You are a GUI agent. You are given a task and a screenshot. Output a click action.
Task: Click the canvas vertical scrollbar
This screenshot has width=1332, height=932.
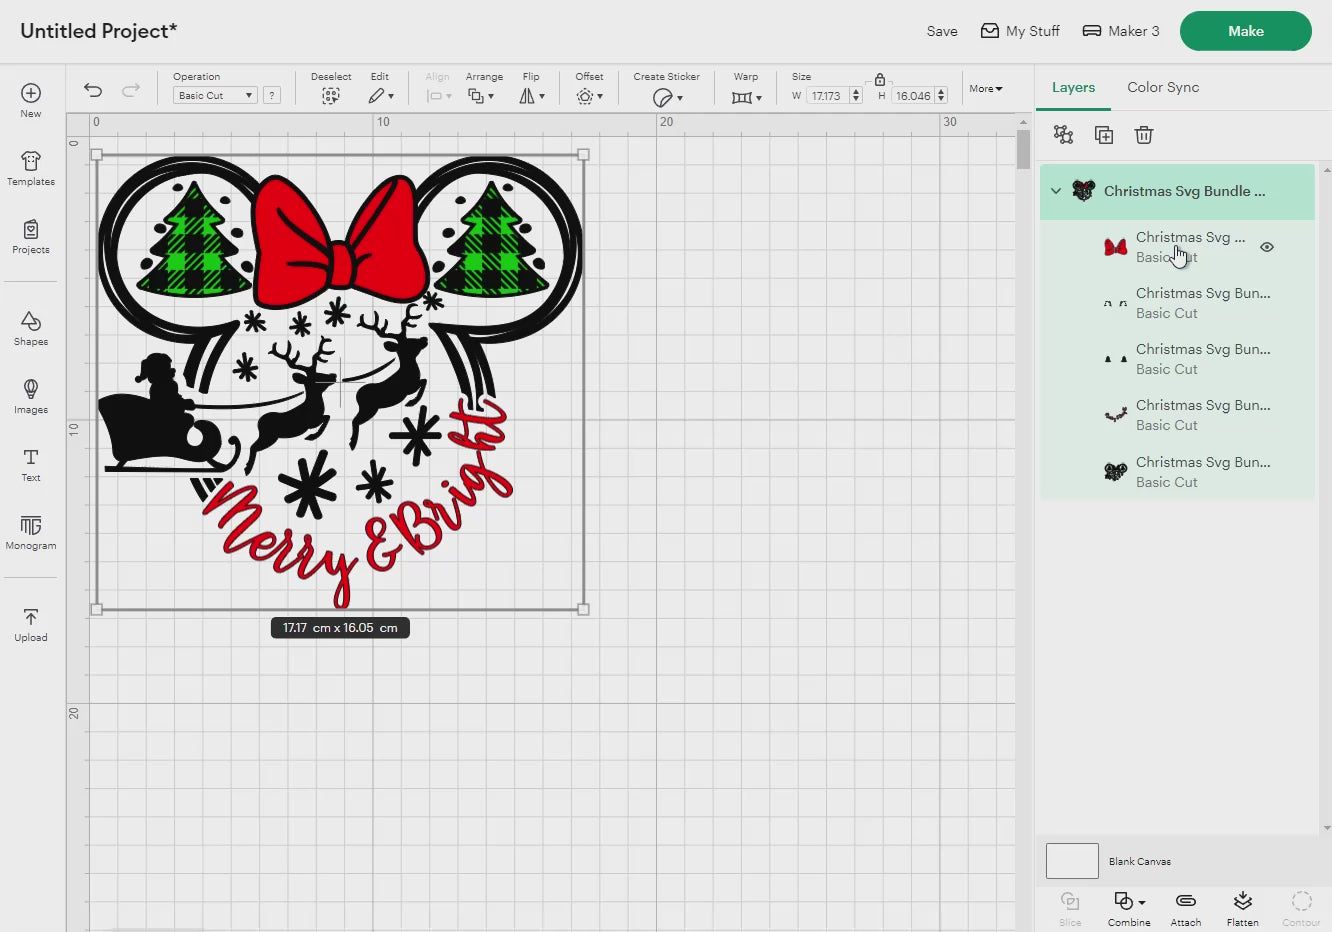(x=1023, y=150)
